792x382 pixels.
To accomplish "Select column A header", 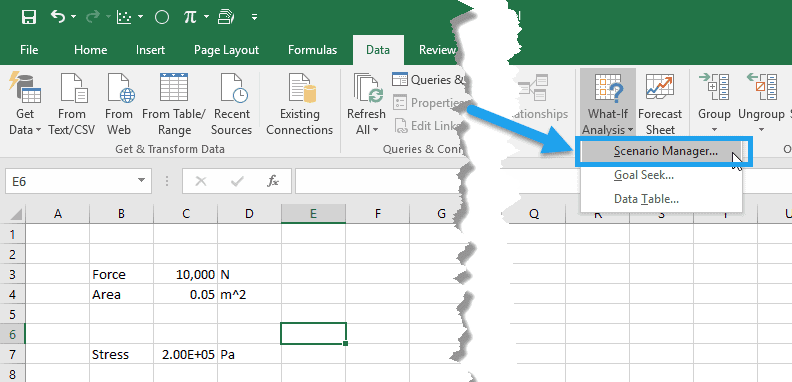I will (58, 214).
